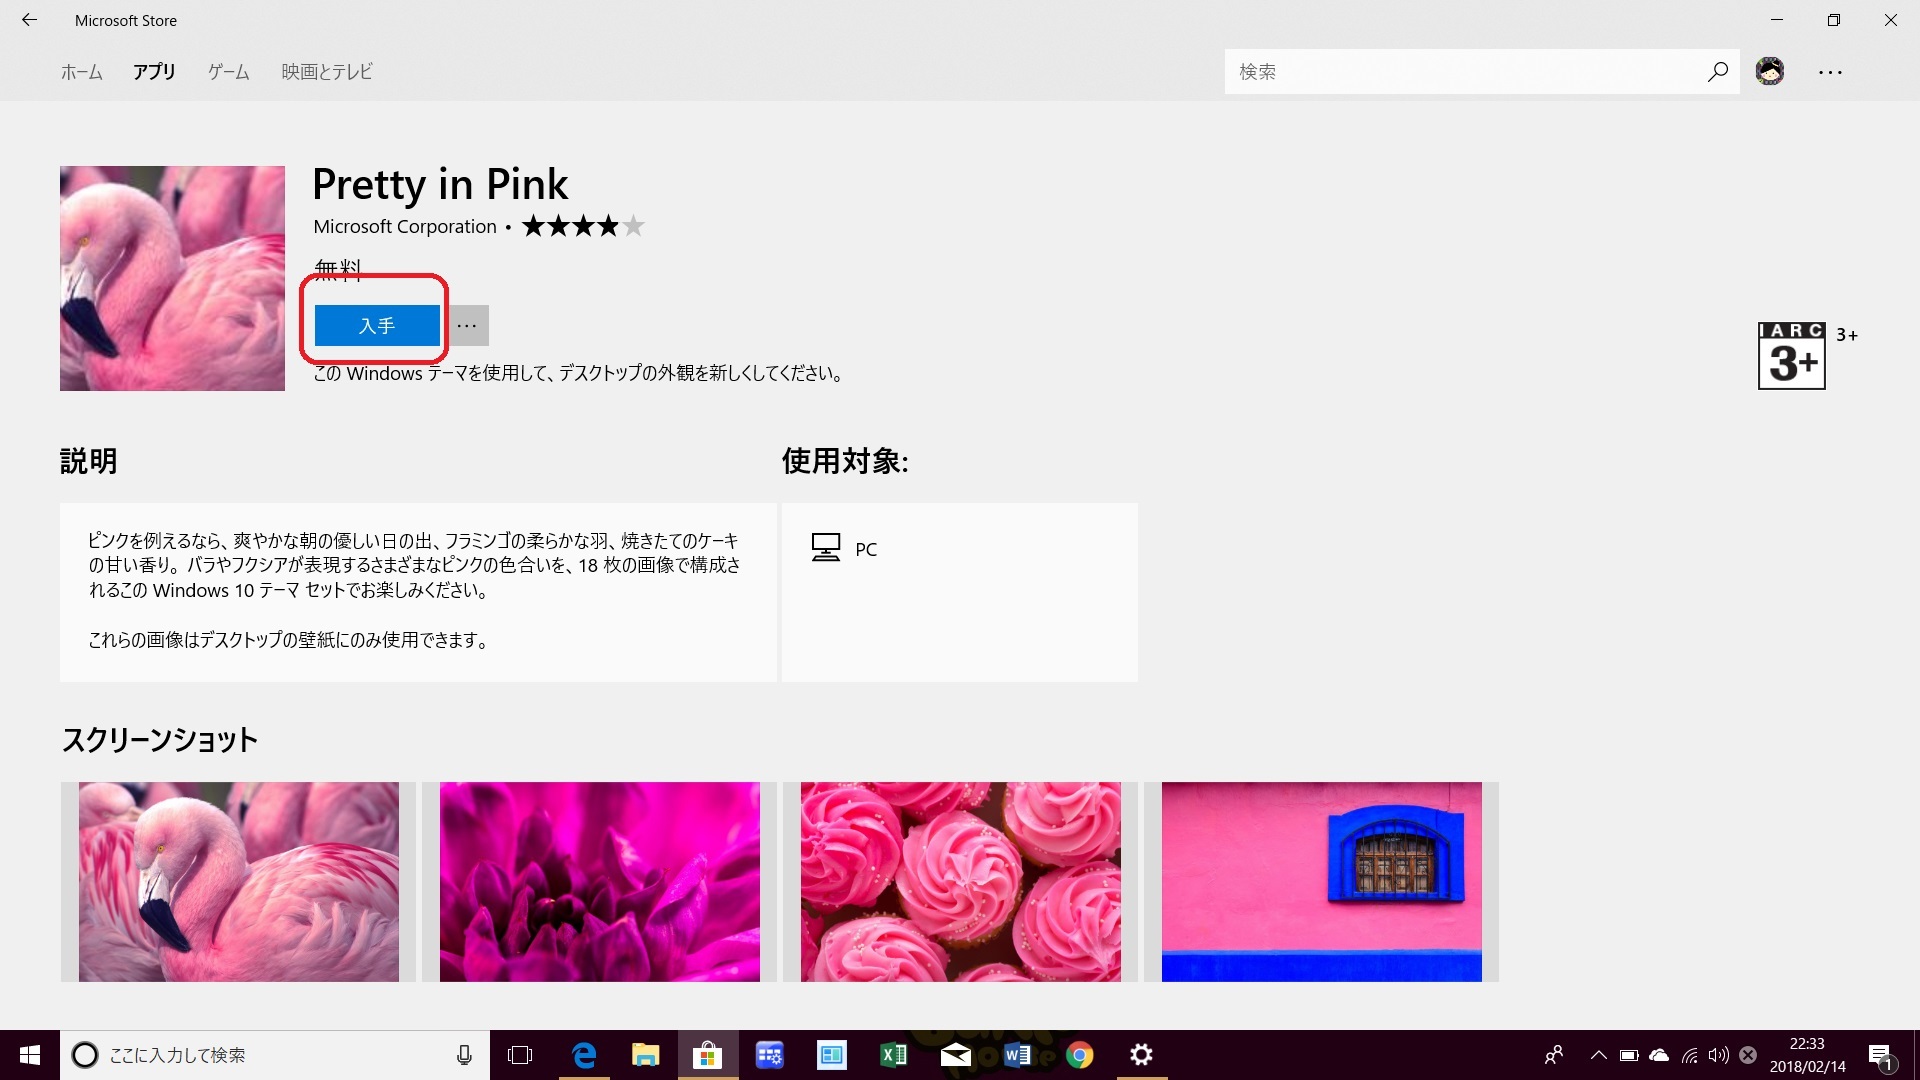The width and height of the screenshot is (1920, 1080).
Task: Click the PC device icon
Action: 826,548
